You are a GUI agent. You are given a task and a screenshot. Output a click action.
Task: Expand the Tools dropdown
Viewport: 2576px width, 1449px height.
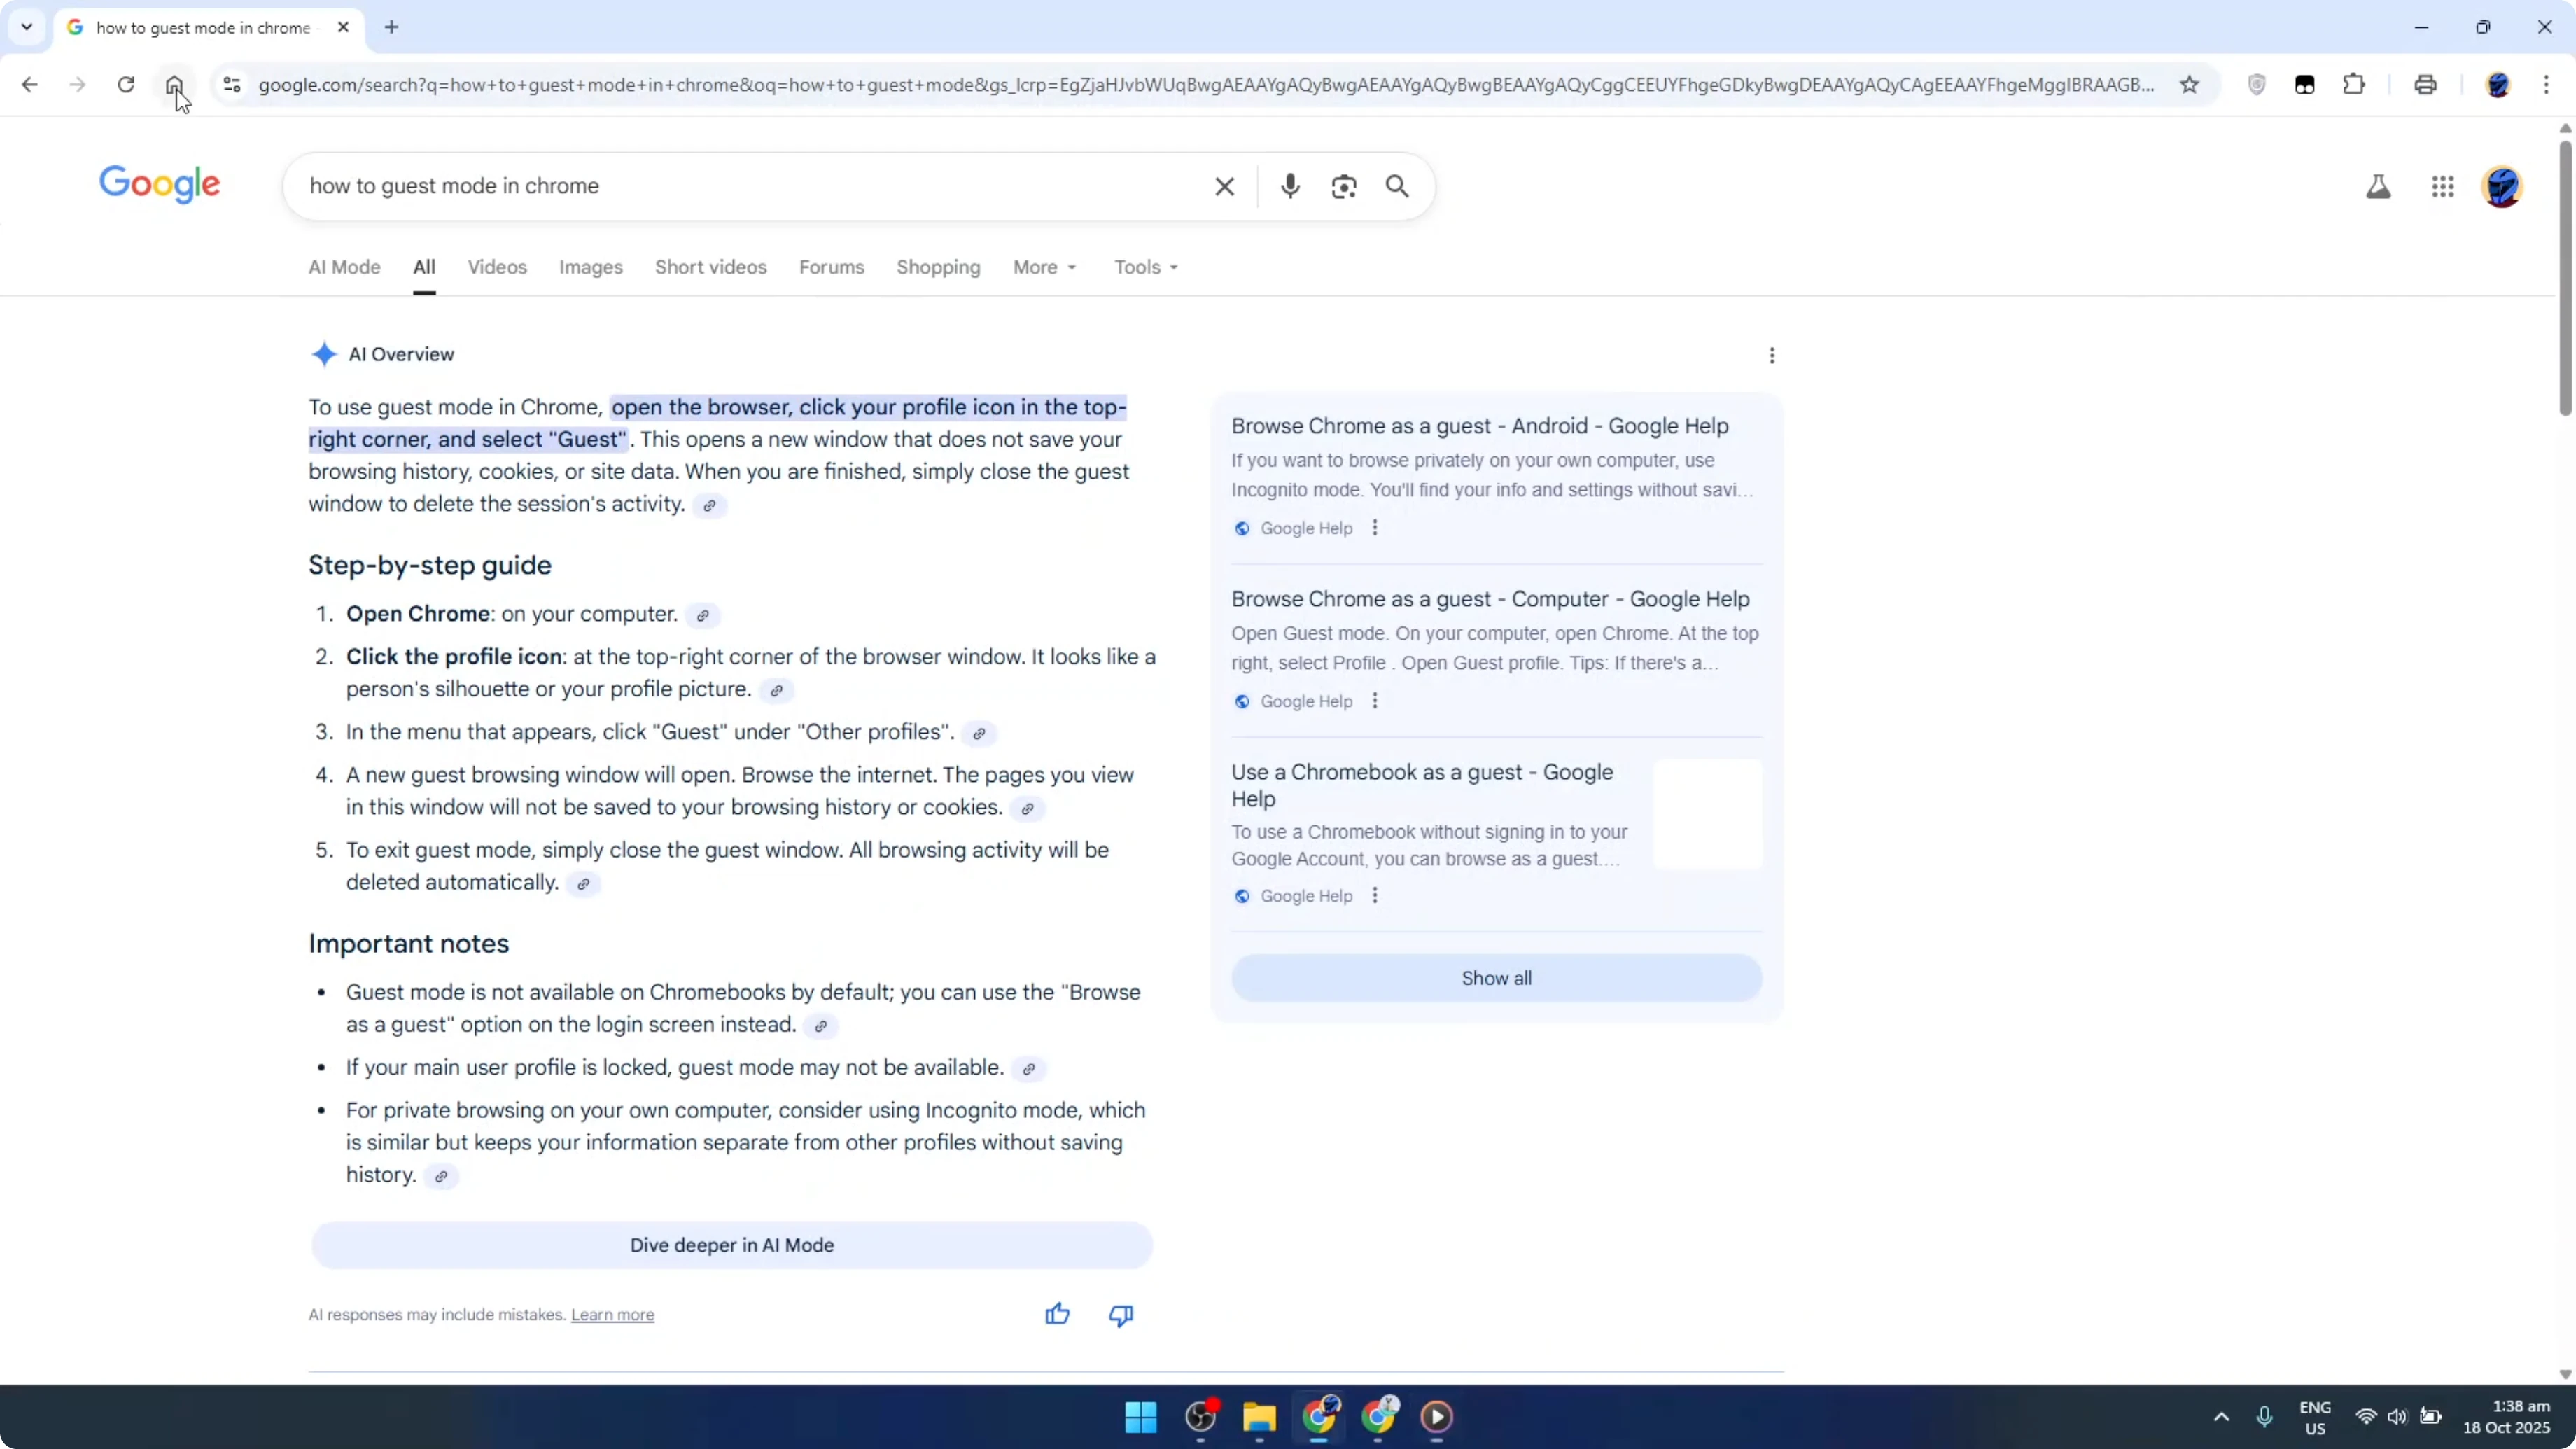coord(1144,267)
